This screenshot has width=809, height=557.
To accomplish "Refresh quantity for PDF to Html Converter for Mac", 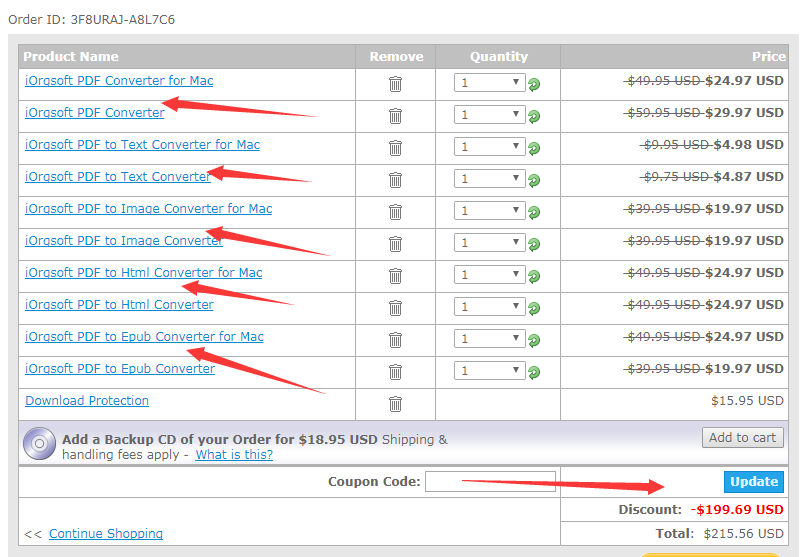I will coord(534,276).
